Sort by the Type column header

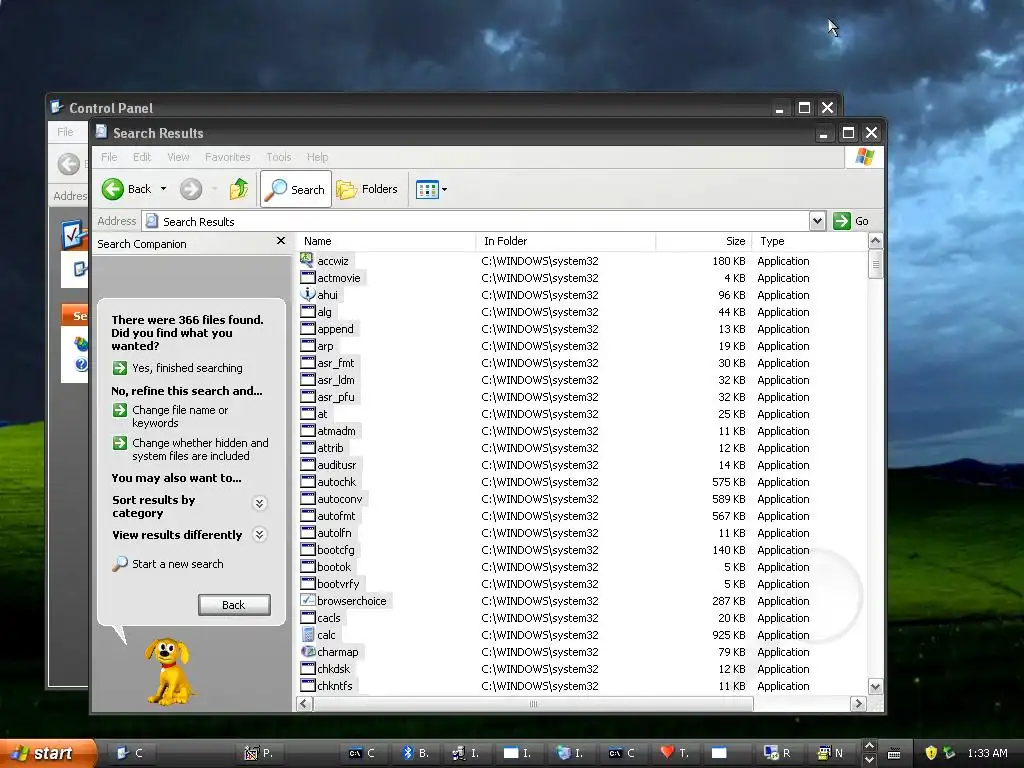(810, 241)
